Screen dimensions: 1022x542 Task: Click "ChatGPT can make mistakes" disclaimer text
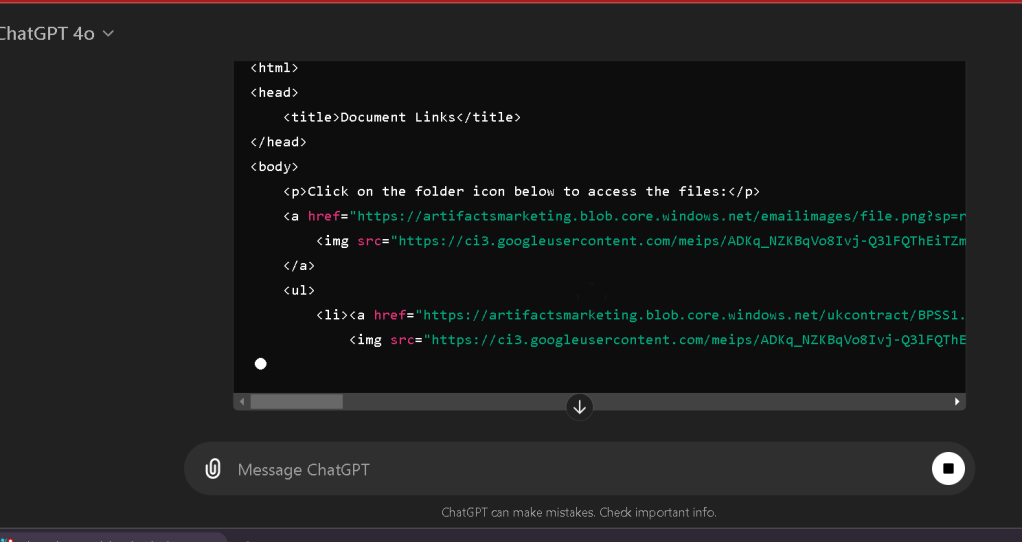[579, 513]
